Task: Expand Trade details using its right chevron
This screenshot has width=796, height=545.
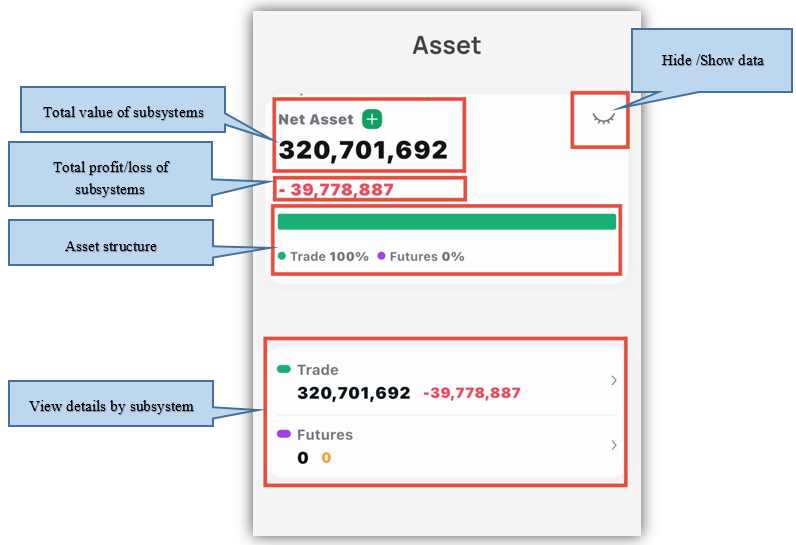Action: tap(613, 381)
